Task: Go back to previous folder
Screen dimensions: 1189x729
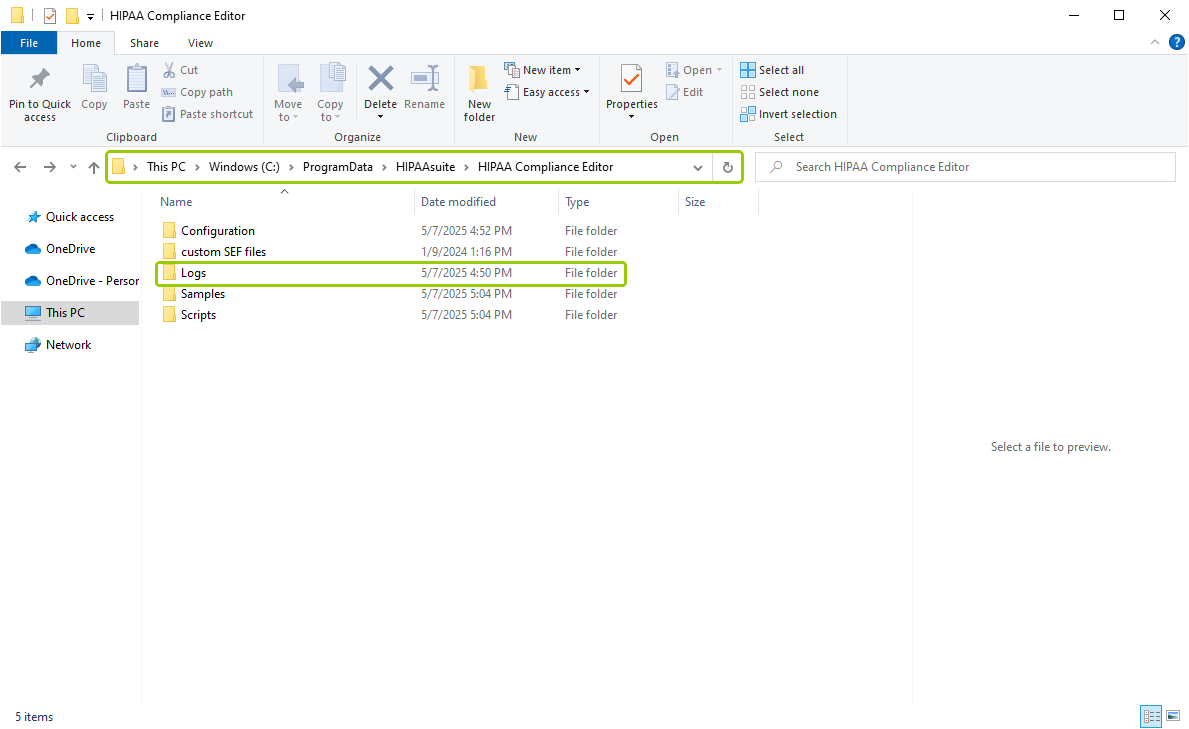Action: (x=20, y=167)
